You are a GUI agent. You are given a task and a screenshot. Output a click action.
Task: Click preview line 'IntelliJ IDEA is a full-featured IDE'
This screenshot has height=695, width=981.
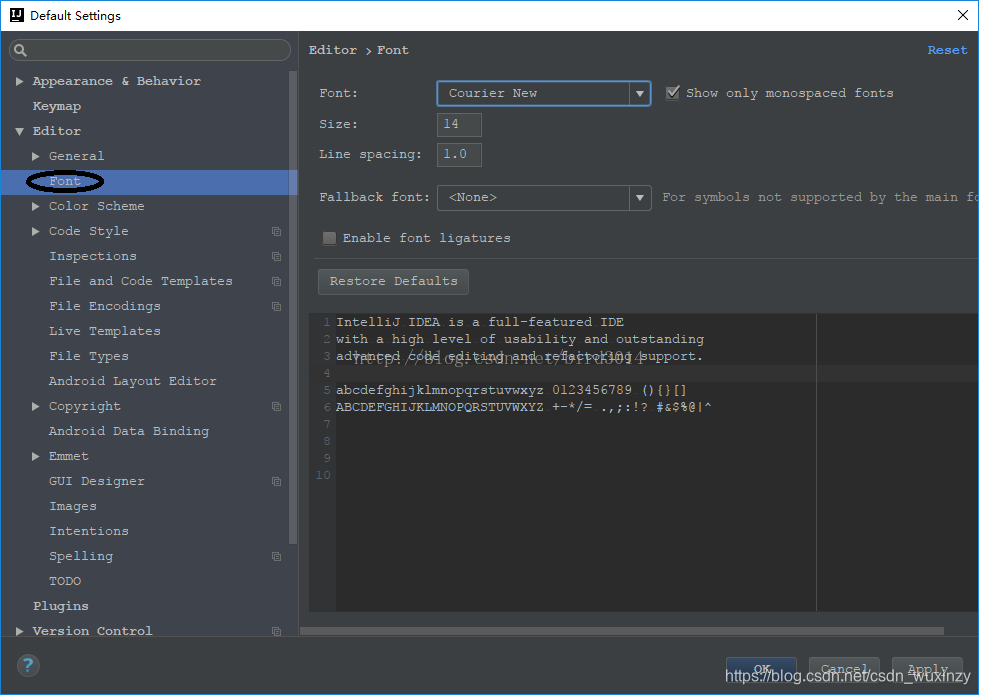[480, 322]
